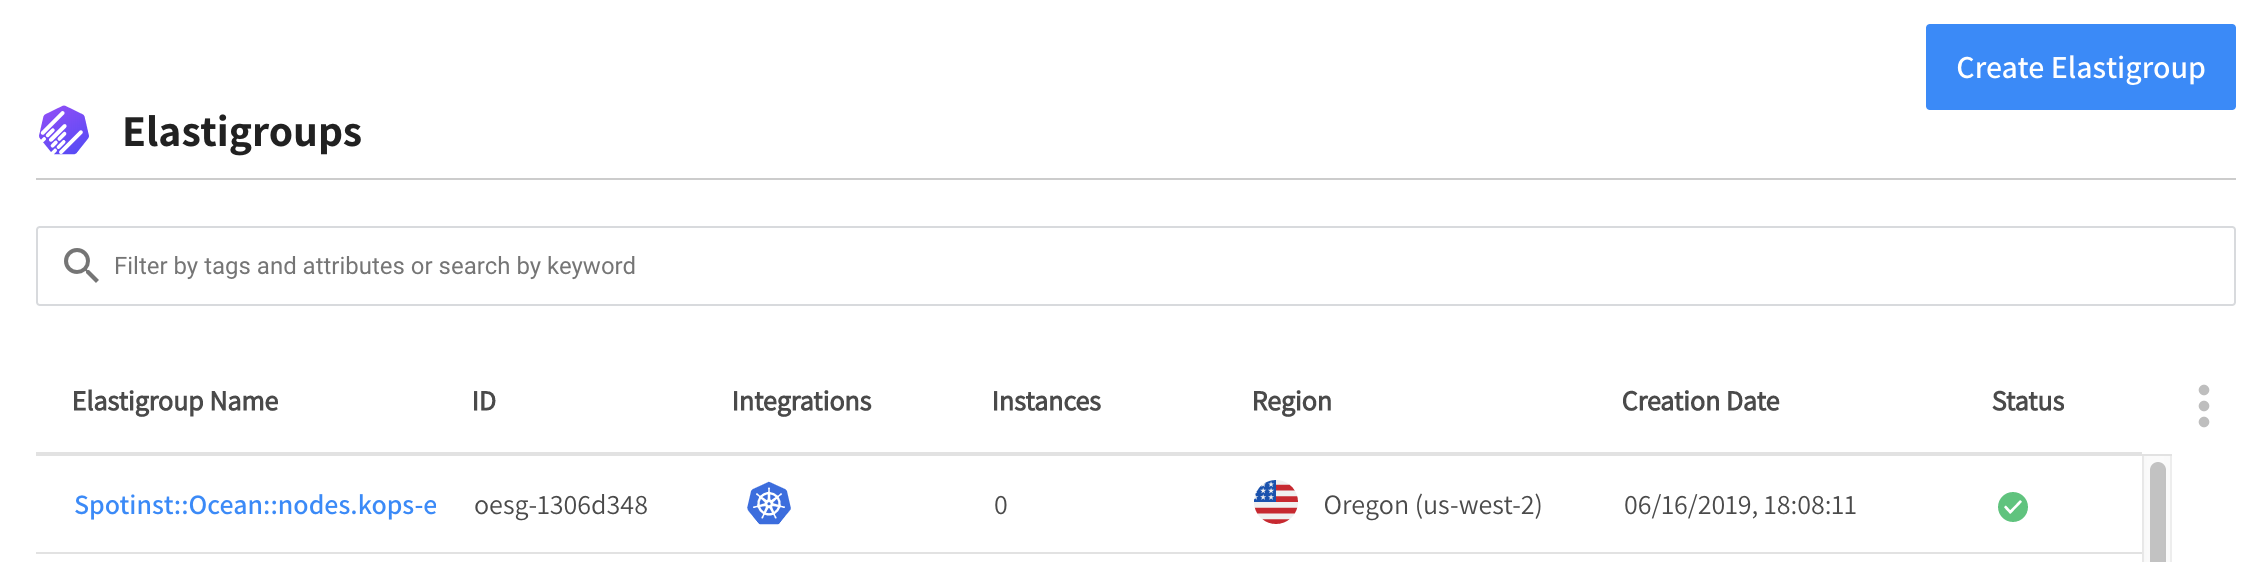
Task: Click the 06/16/2019 creation date cell
Action: 1739,505
